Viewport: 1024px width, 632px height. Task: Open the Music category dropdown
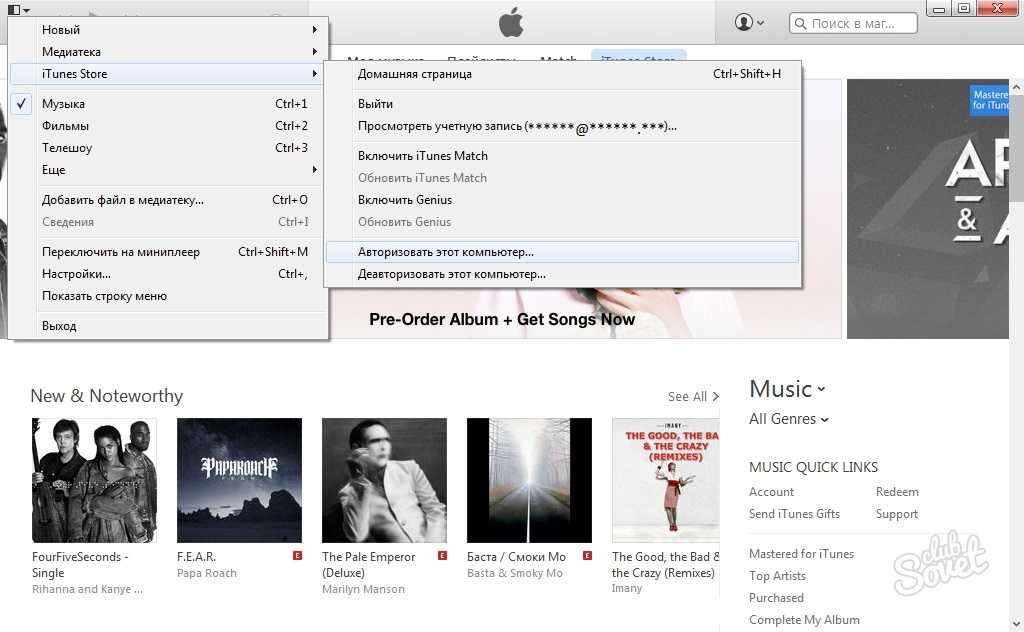pyautogui.click(x=788, y=389)
